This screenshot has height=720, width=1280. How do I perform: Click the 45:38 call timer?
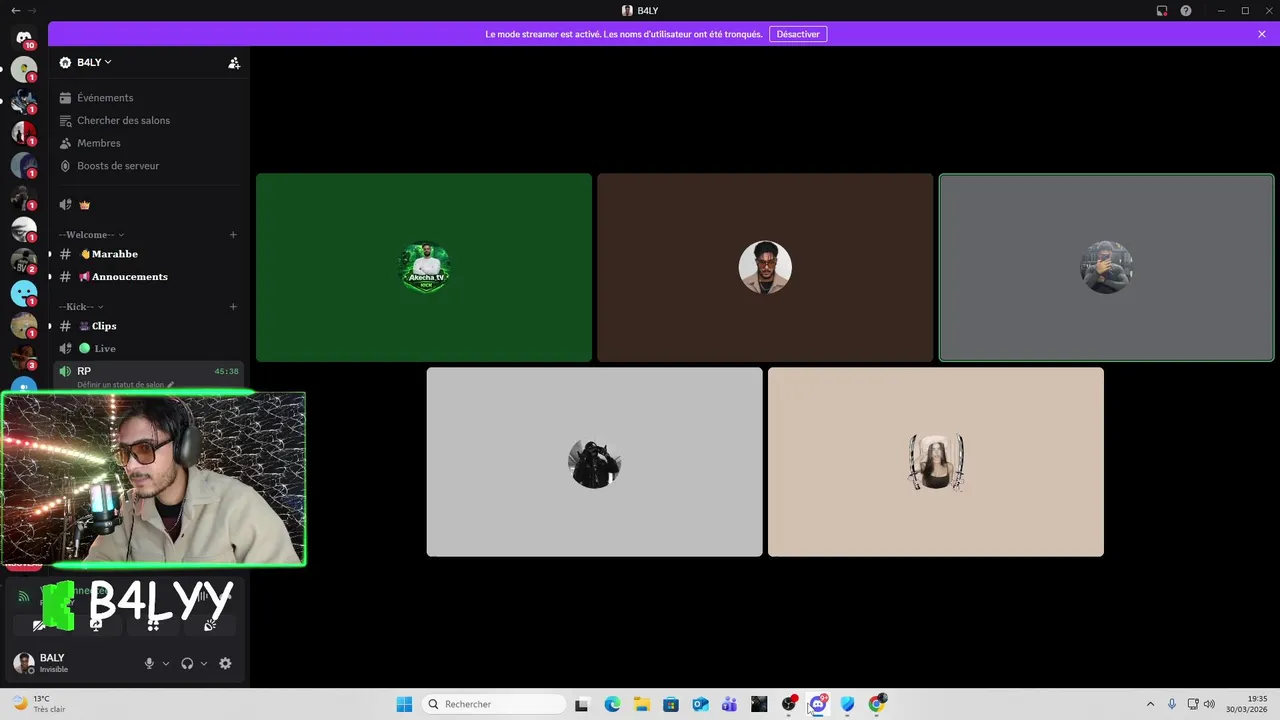point(226,371)
